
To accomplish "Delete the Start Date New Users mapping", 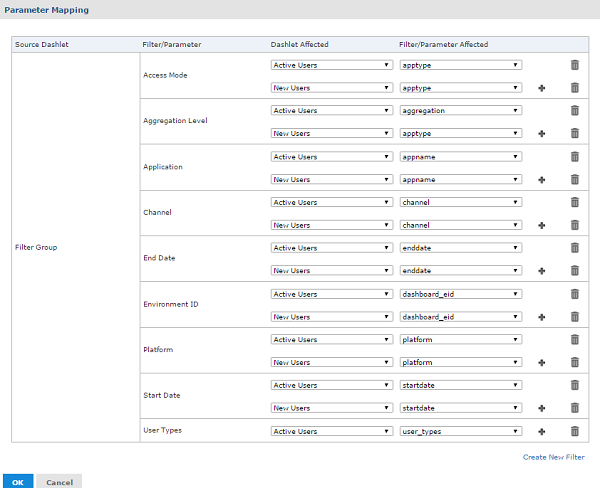I will [x=574, y=408].
